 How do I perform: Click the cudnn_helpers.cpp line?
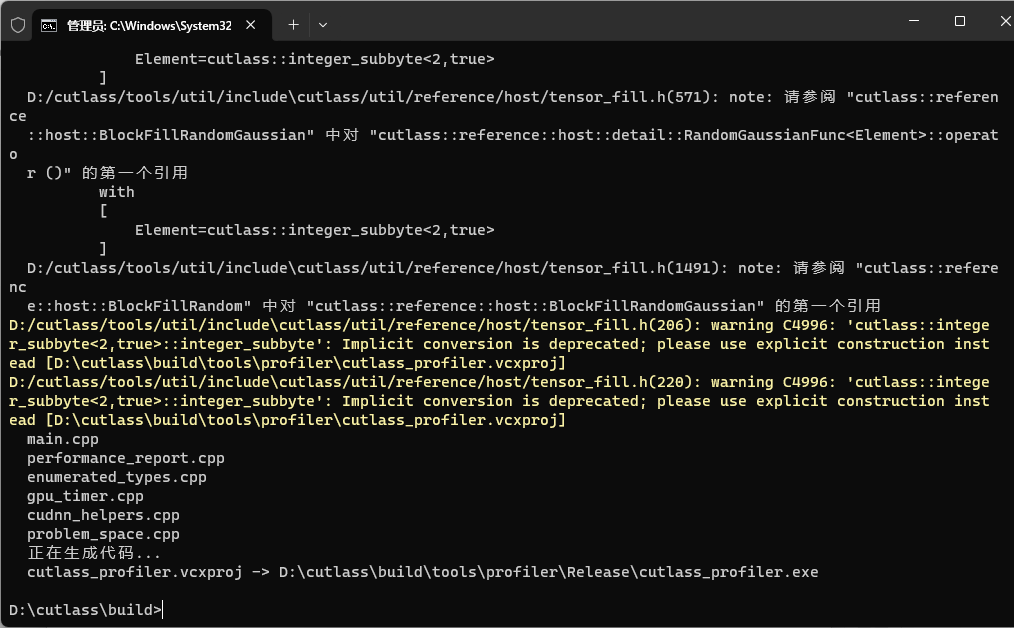click(x=103, y=515)
